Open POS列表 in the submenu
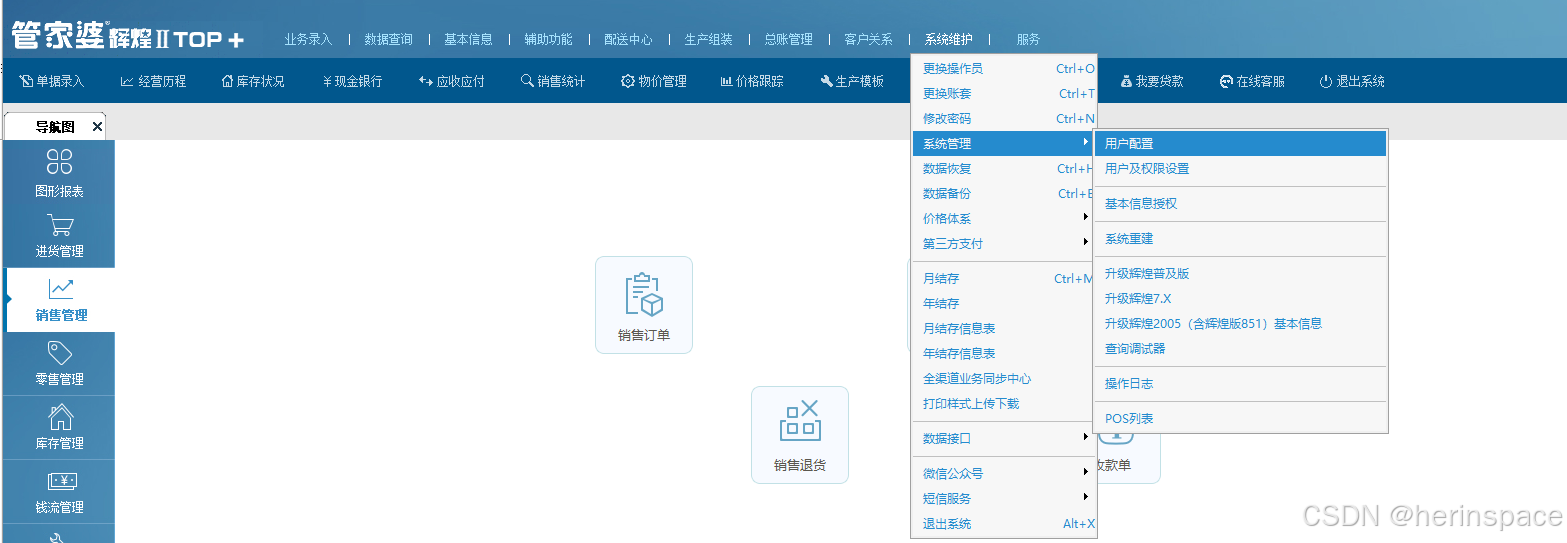This screenshot has height=543, width=1567. click(1240, 418)
